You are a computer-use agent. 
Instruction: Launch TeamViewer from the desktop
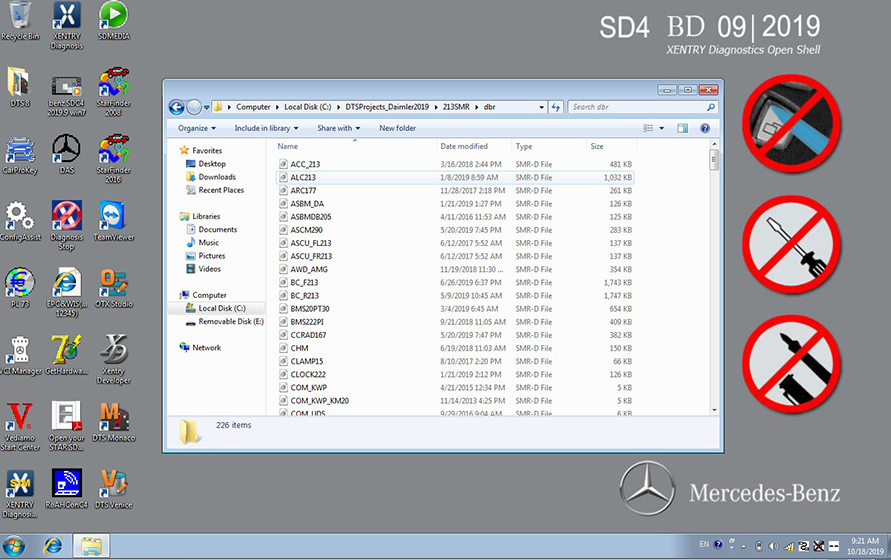(113, 221)
